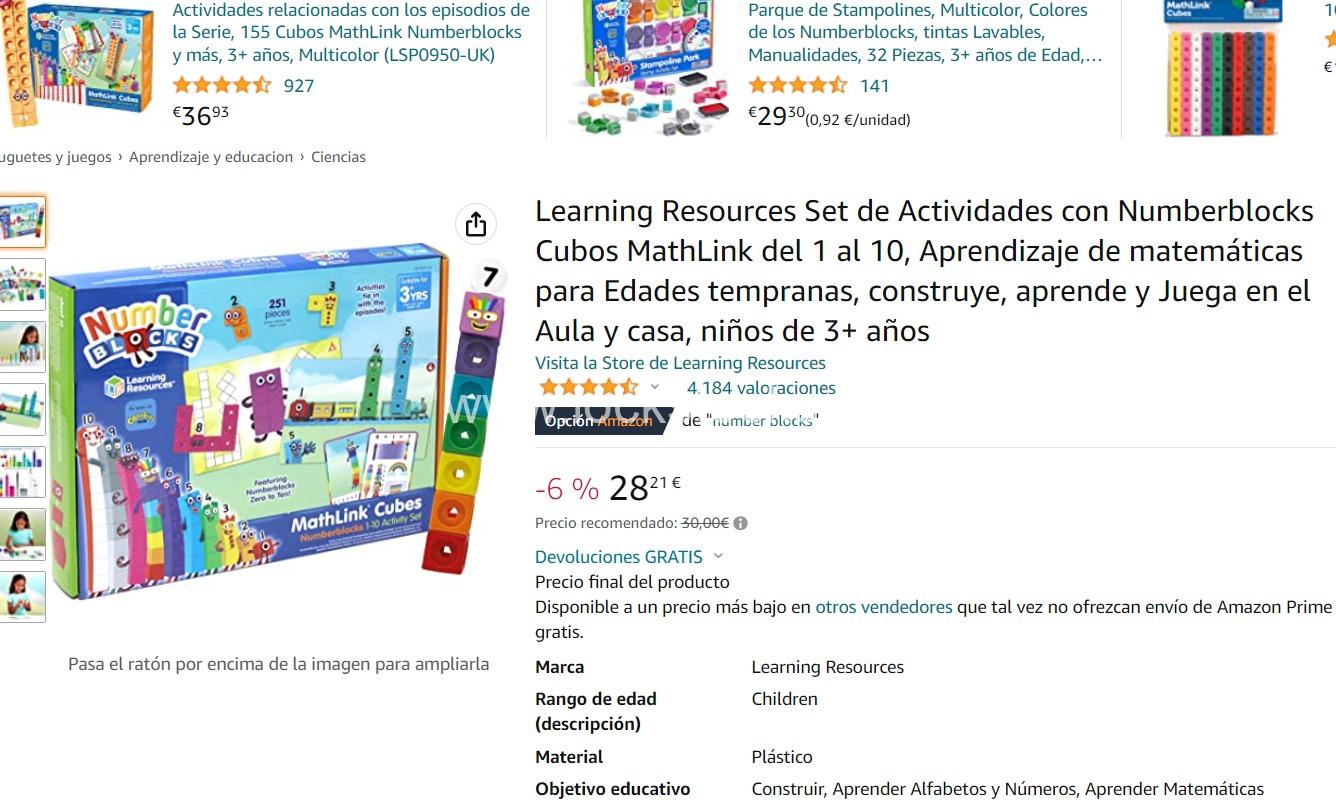Open the star rating dropdown chevron
This screenshot has height=809, width=1336.
tap(655, 387)
